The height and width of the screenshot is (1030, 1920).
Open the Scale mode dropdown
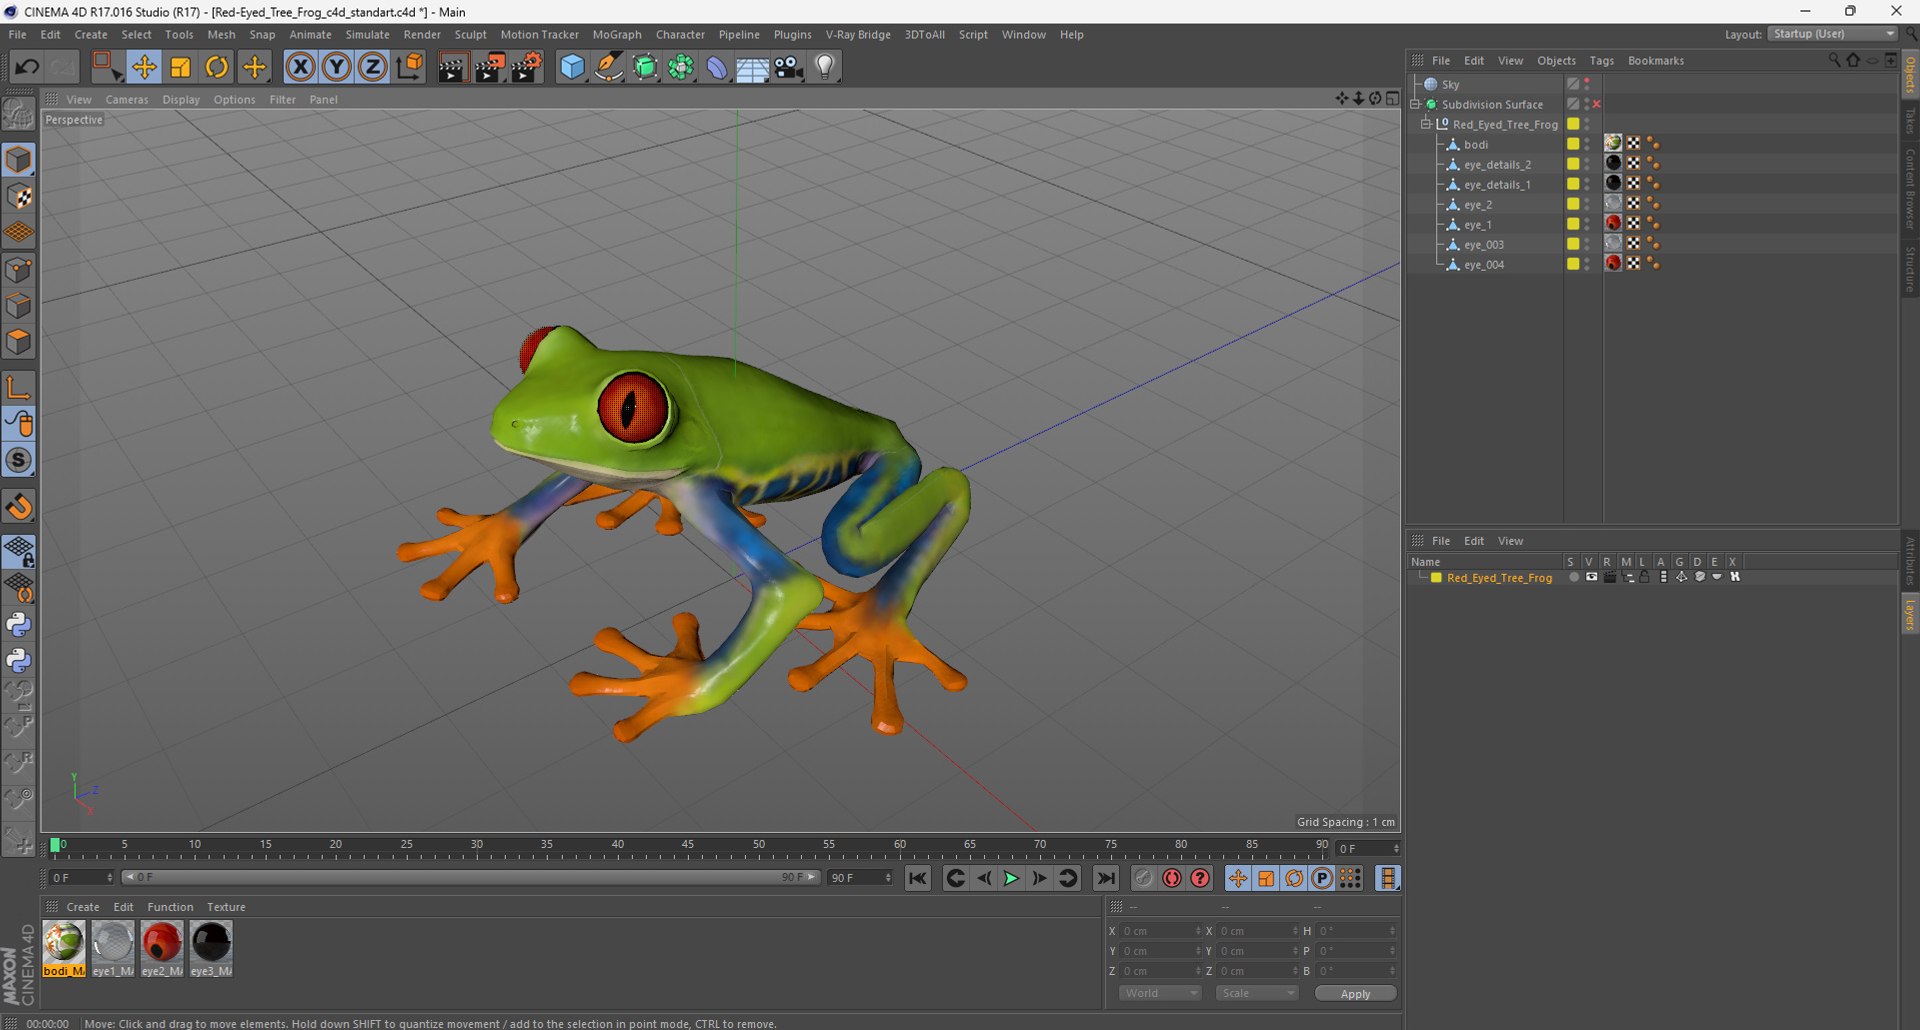tap(1256, 993)
